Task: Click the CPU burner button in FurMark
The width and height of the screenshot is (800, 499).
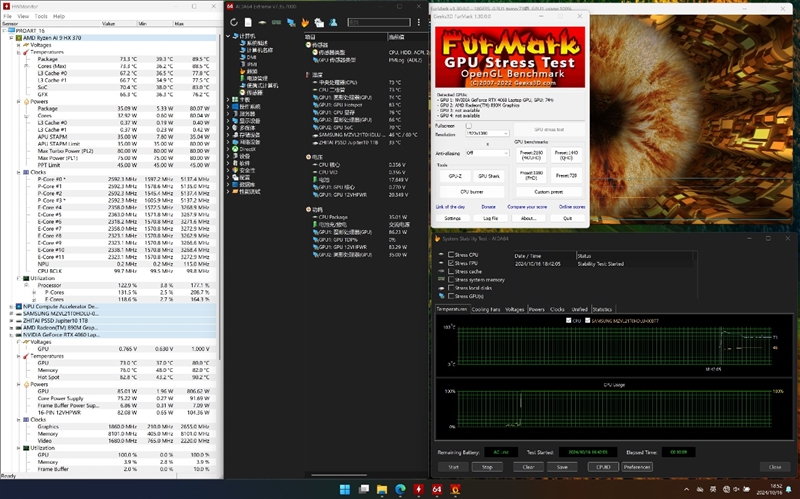Action: [472, 192]
